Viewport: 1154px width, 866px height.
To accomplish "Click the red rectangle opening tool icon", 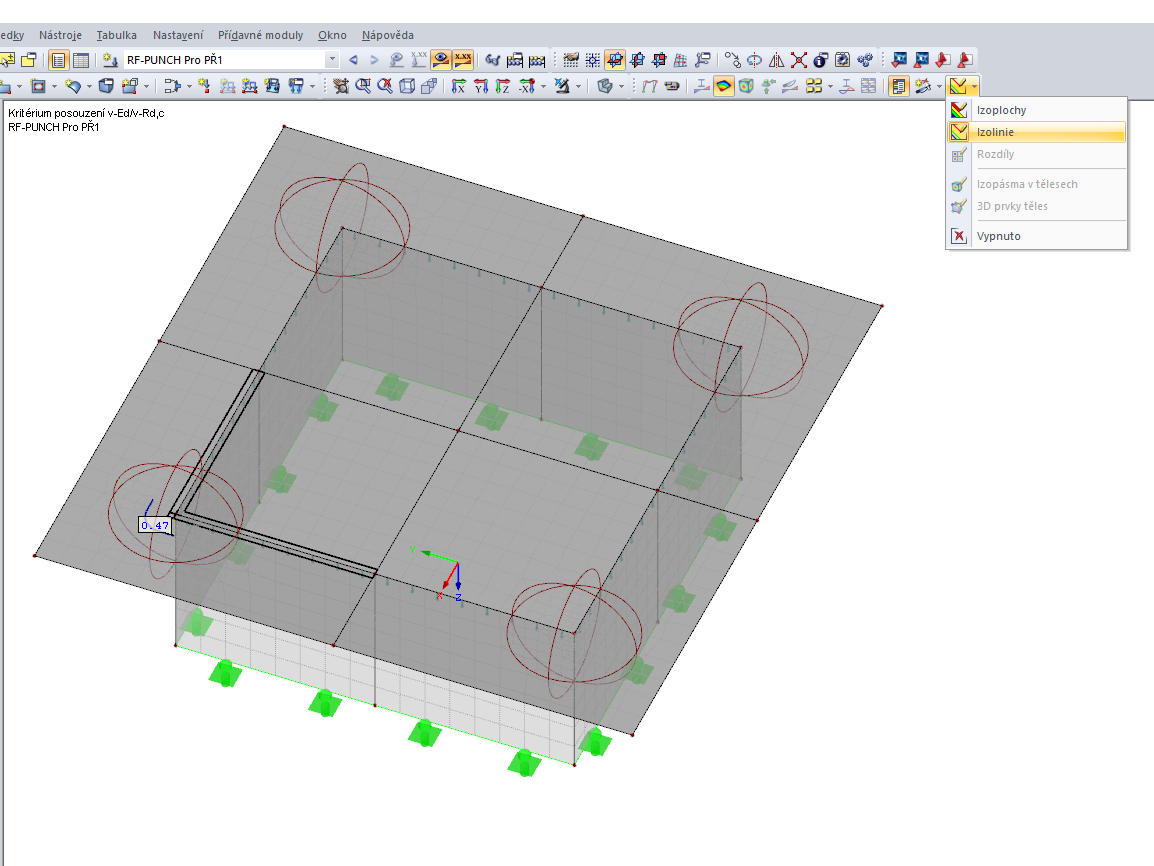I will tap(38, 86).
